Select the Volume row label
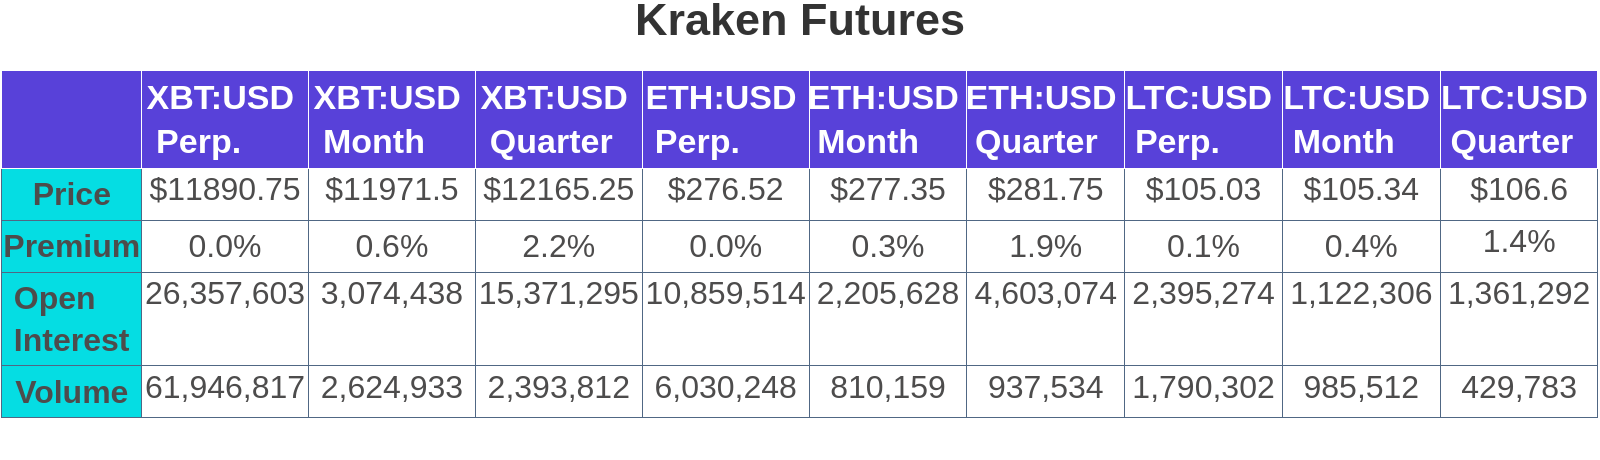This screenshot has height=460, width=1600. [x=71, y=392]
